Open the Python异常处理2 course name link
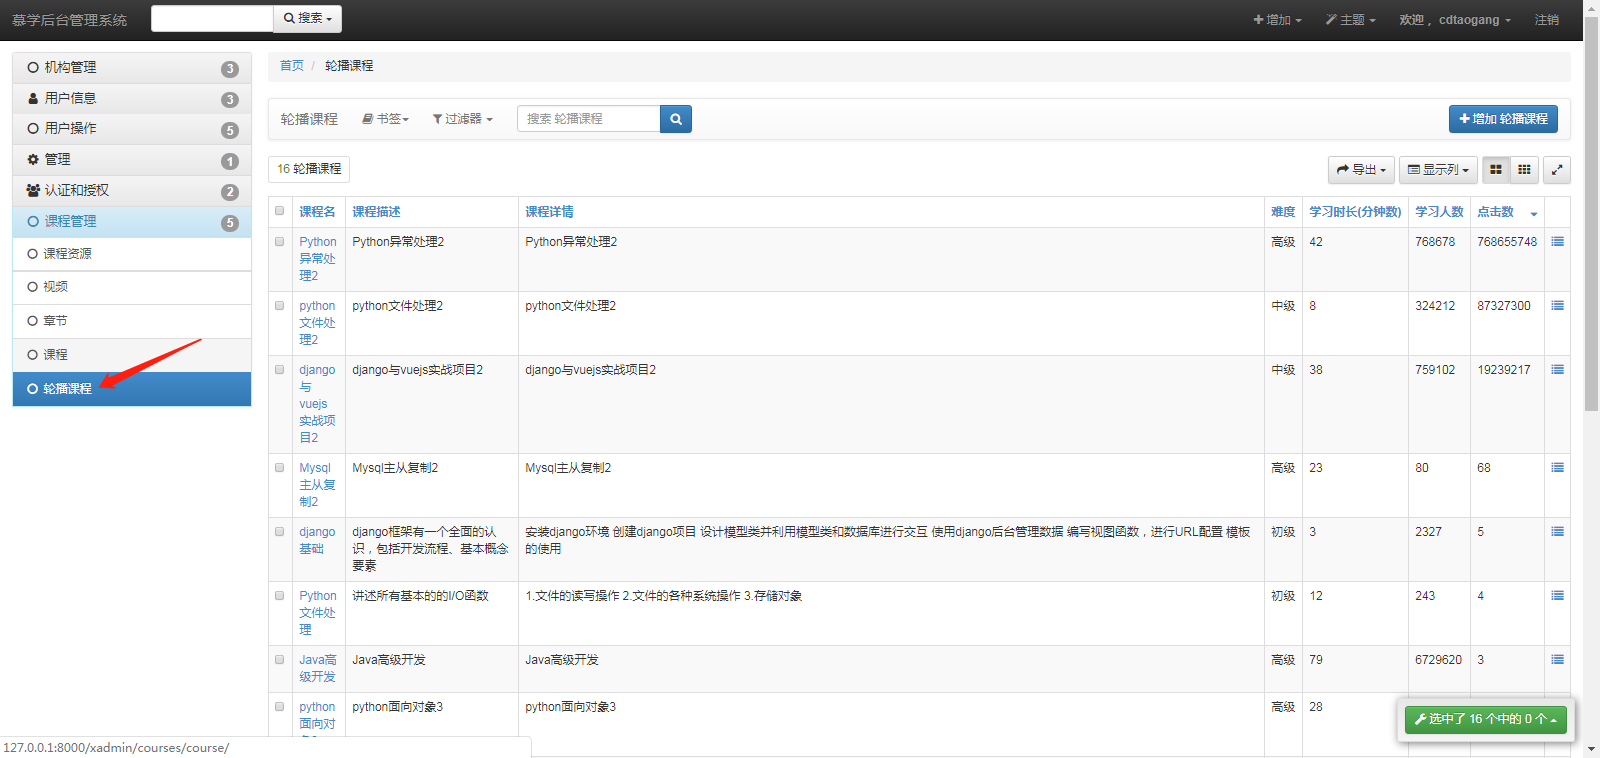Screen dimensions: 1600x758 click(x=318, y=259)
